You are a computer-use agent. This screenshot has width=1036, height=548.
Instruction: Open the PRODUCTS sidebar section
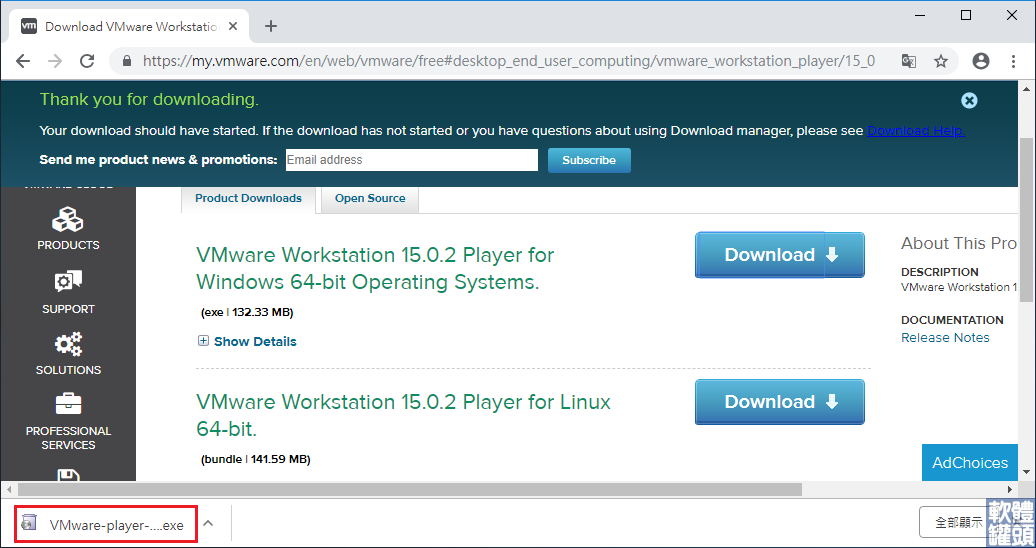[68, 228]
